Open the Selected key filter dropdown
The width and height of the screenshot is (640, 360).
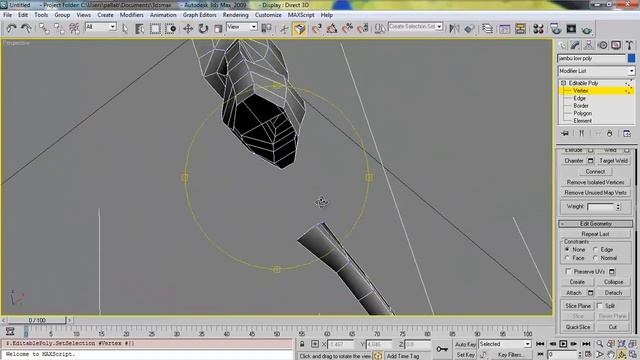pyautogui.click(x=504, y=344)
